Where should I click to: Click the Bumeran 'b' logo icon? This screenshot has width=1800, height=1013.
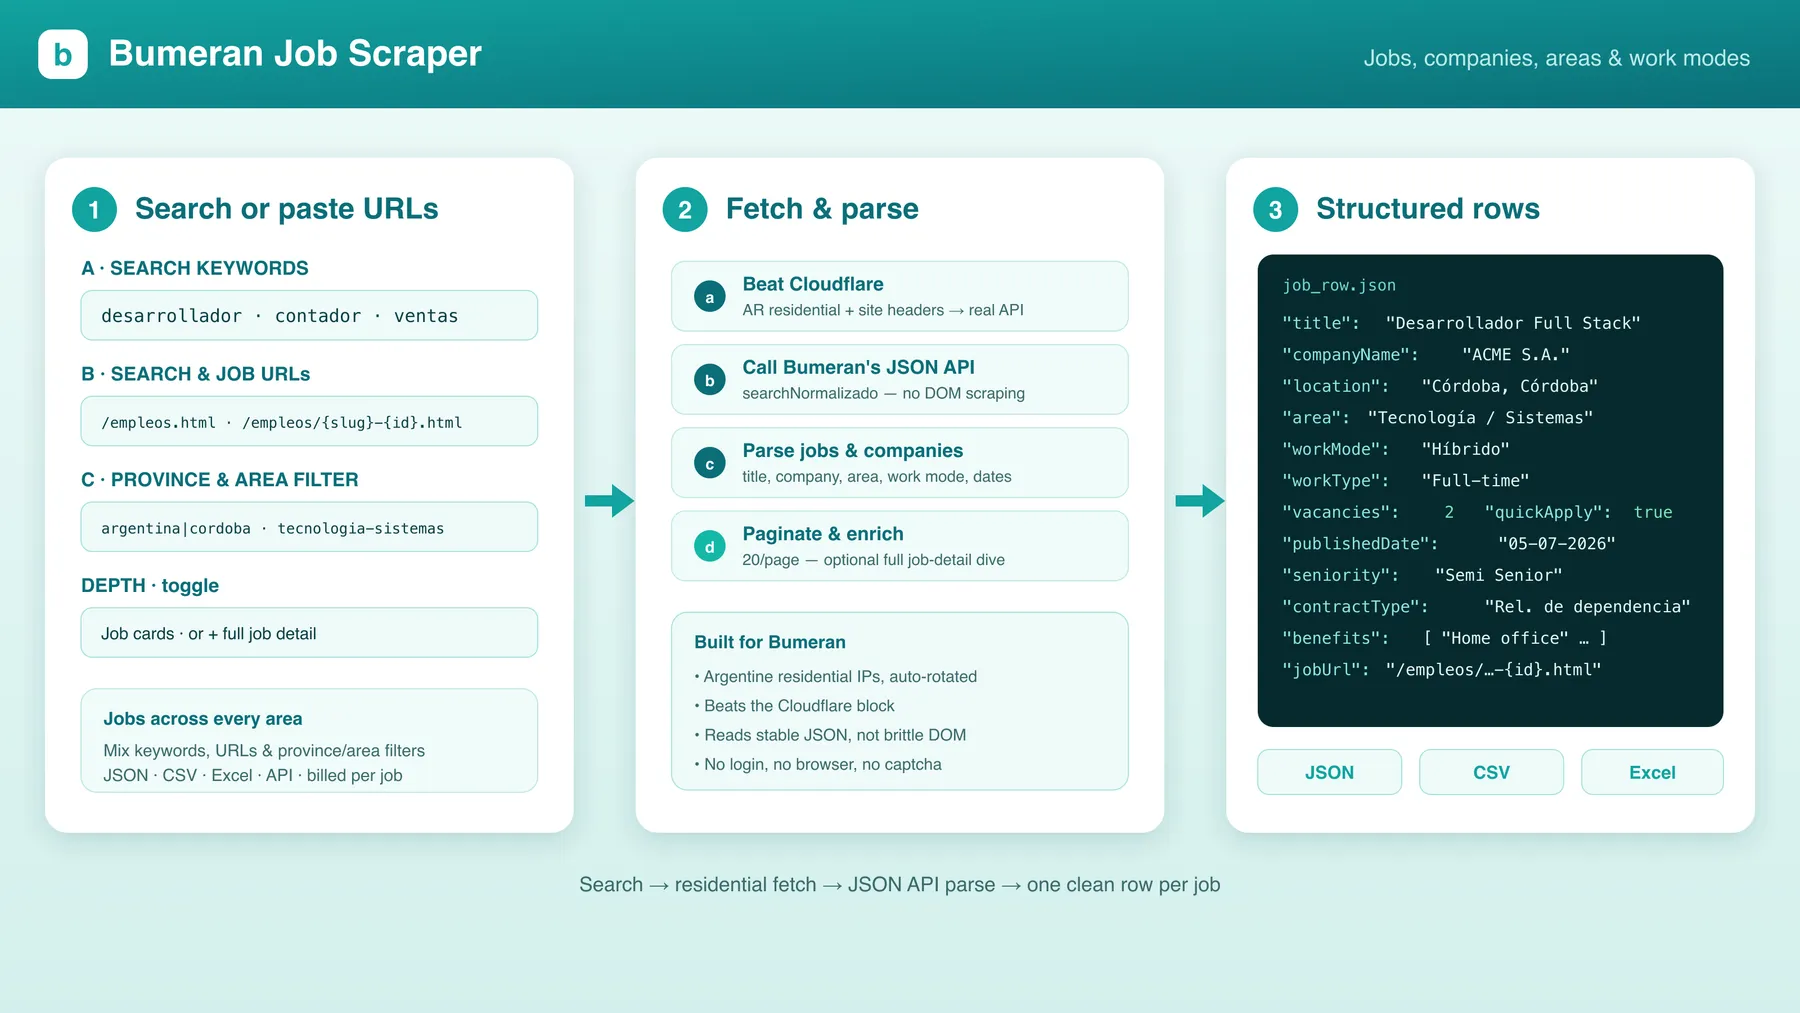63,54
